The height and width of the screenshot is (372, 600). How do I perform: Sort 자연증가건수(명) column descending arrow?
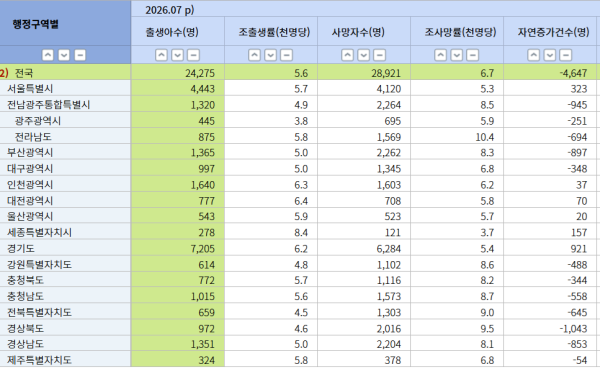coord(549,55)
